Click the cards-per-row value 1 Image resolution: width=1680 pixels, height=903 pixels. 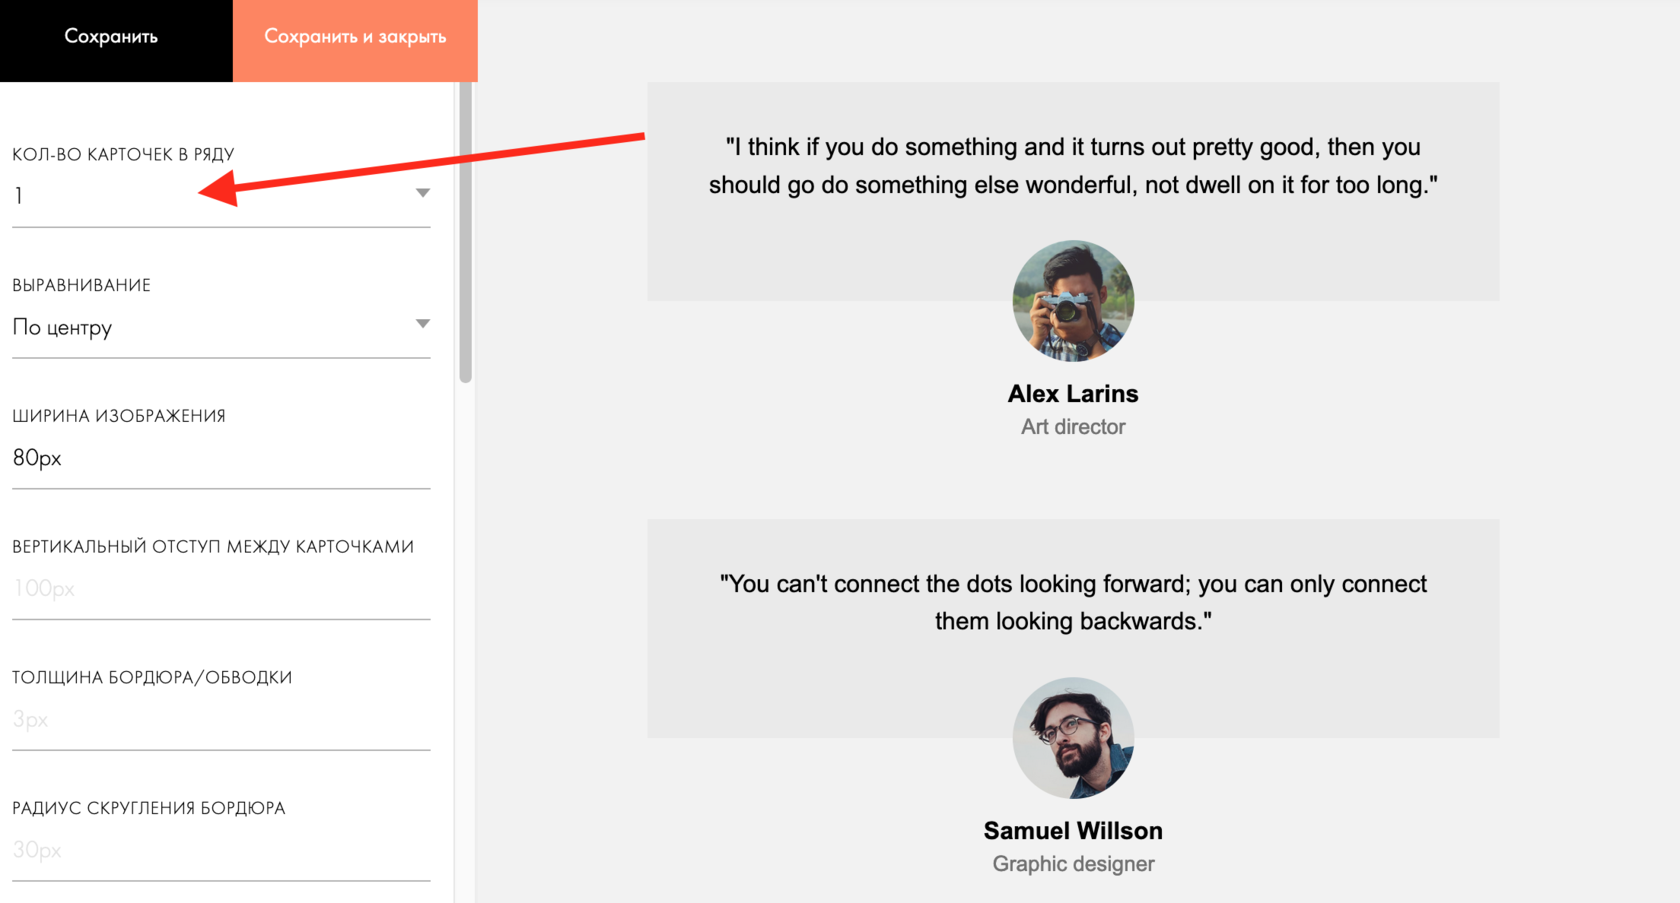coord(19,196)
